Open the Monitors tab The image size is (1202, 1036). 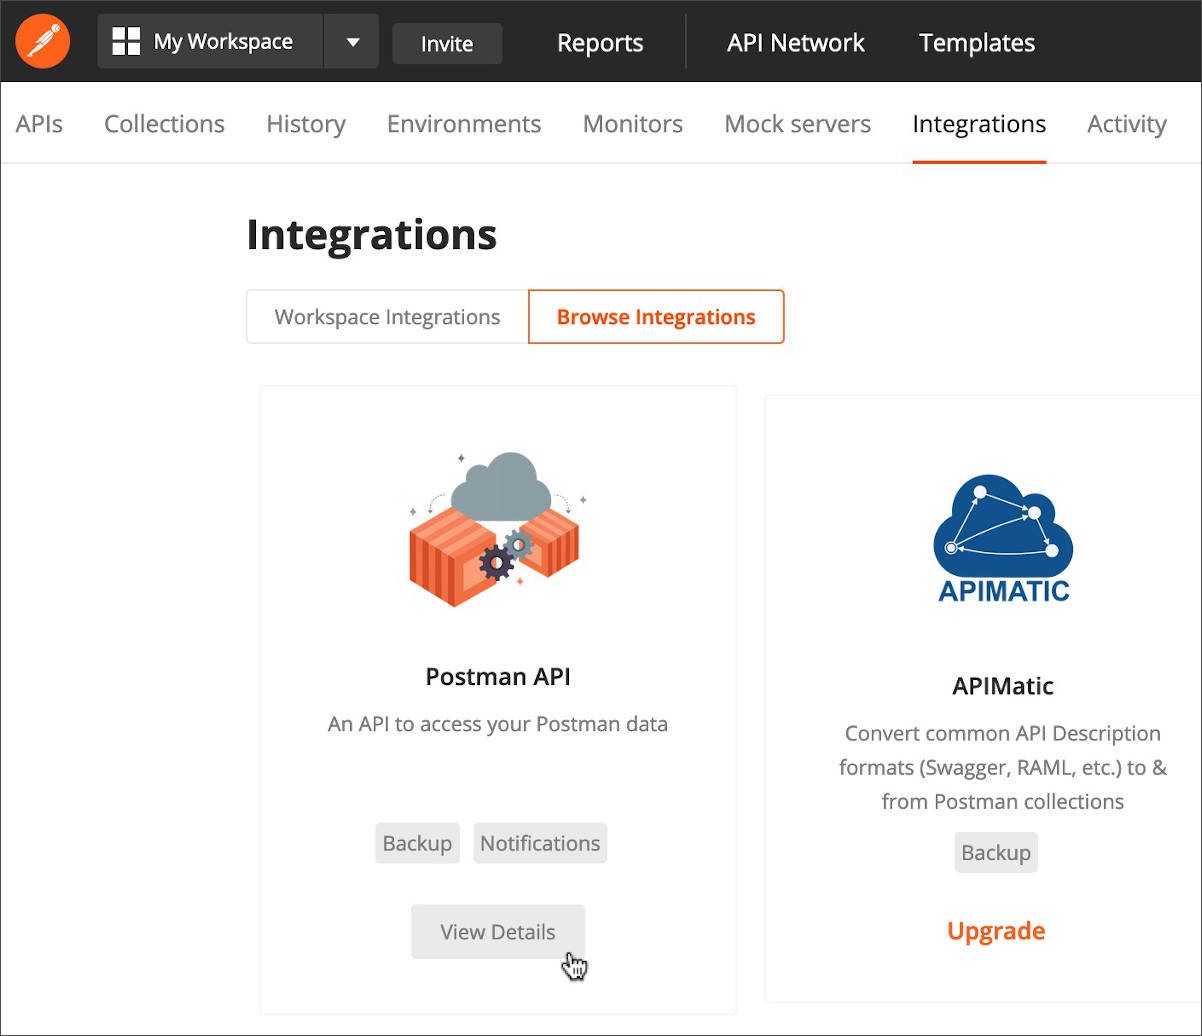pos(633,124)
